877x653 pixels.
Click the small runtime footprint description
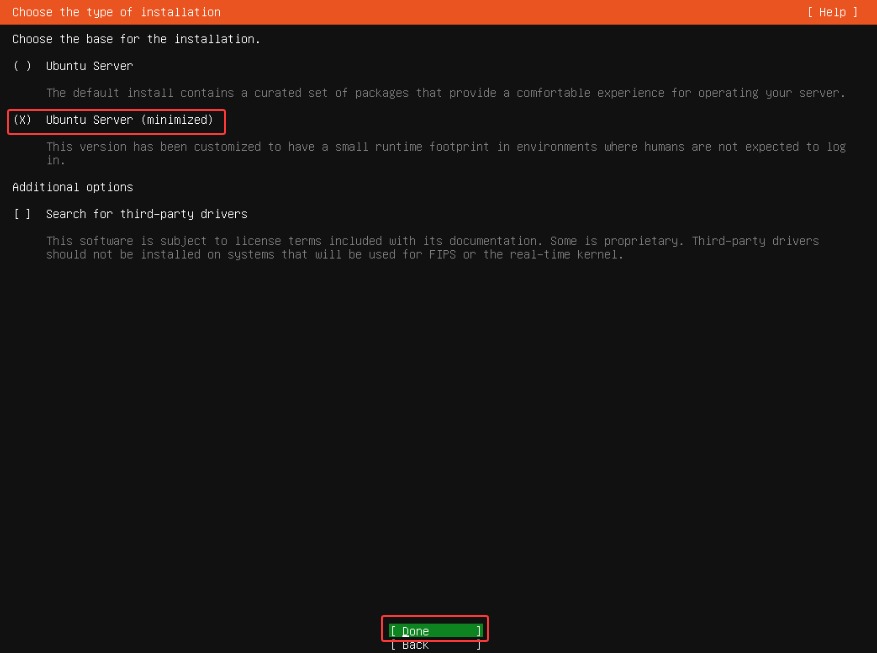coord(445,147)
